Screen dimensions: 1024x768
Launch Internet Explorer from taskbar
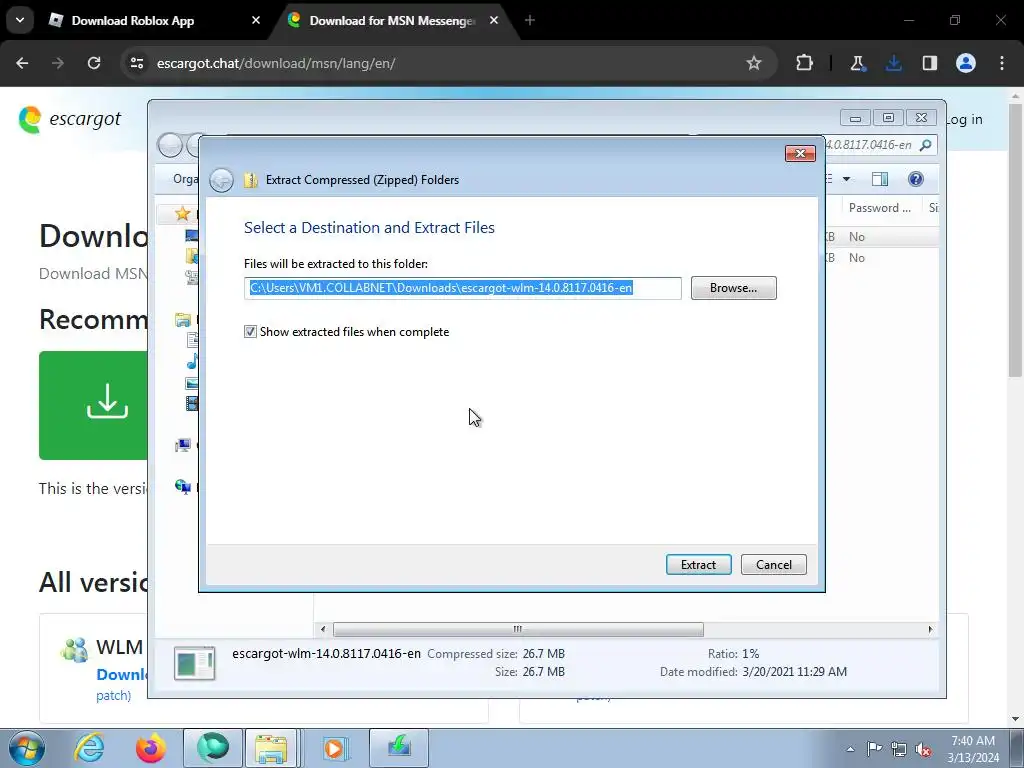[x=89, y=748]
